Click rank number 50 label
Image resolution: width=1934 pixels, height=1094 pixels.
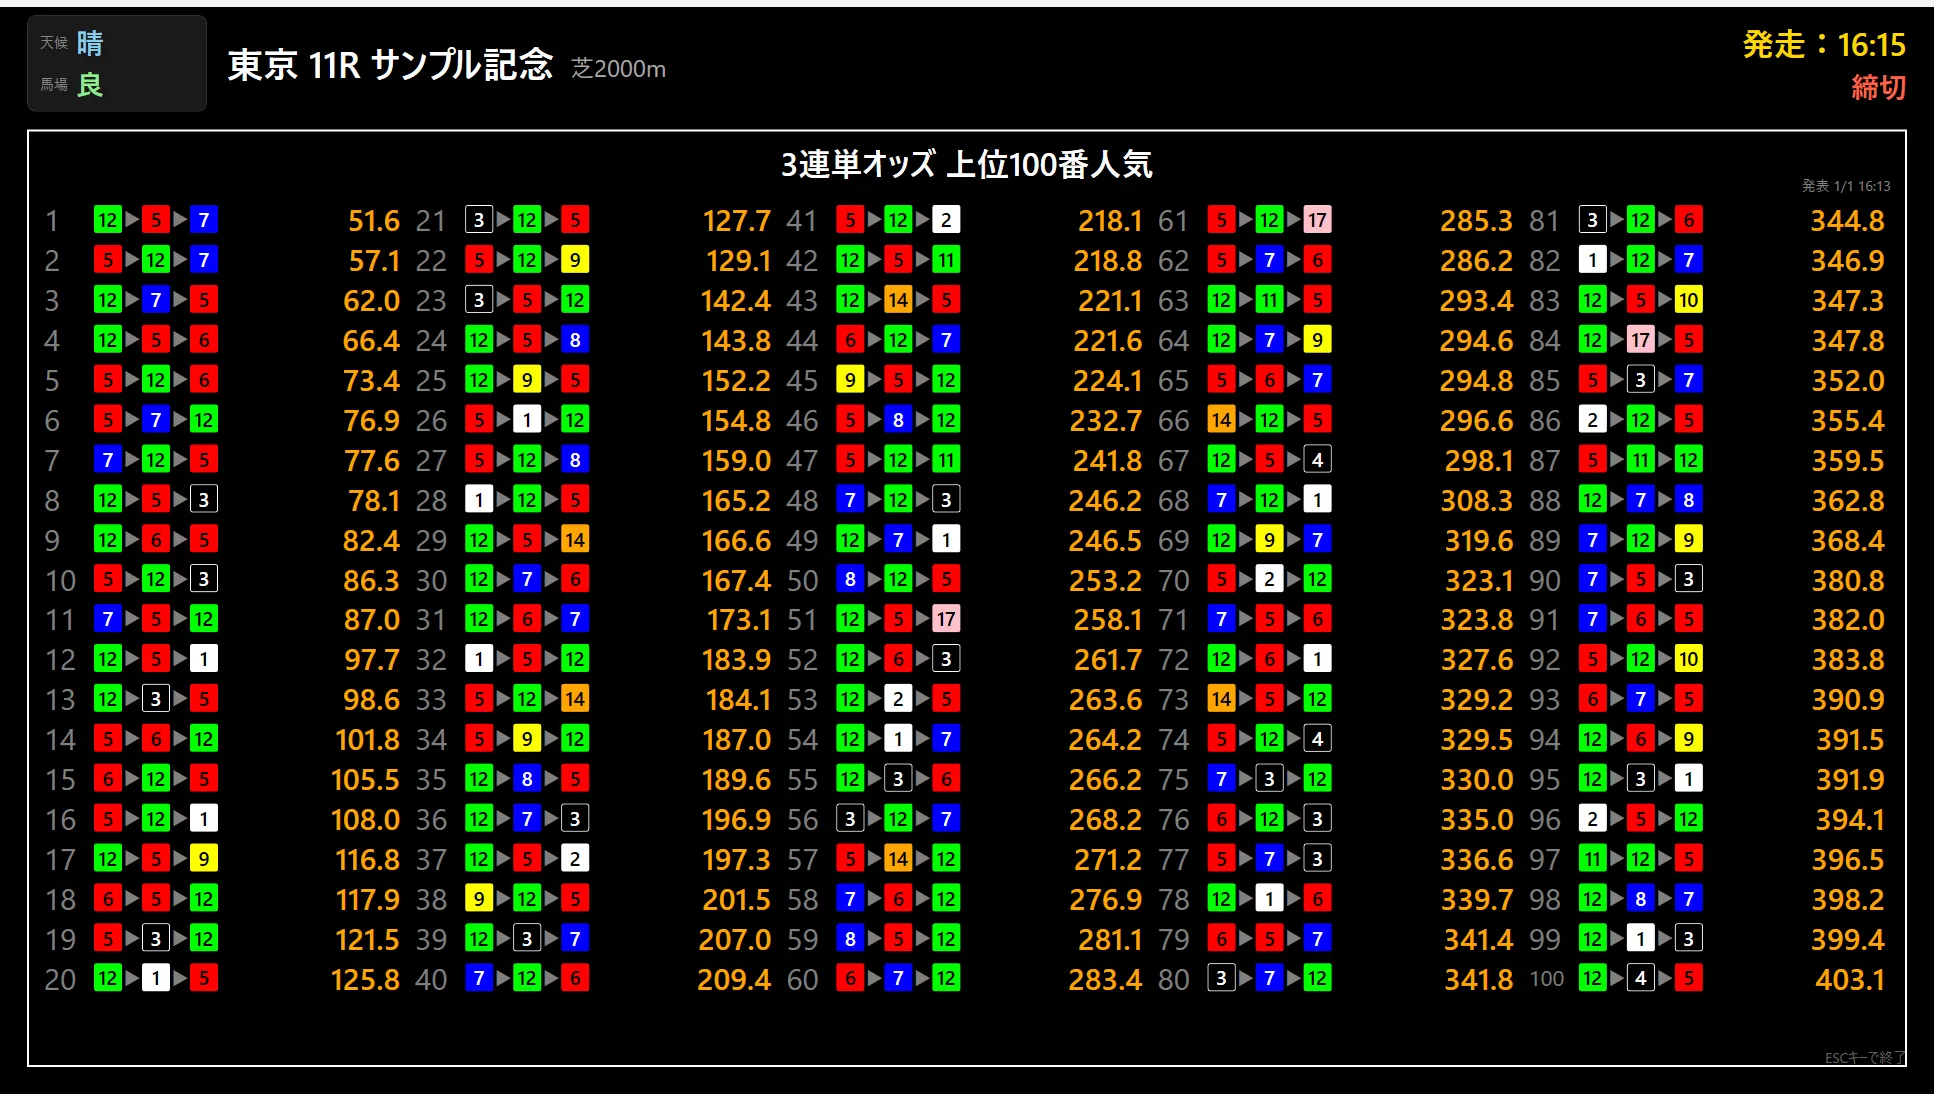coord(802,580)
